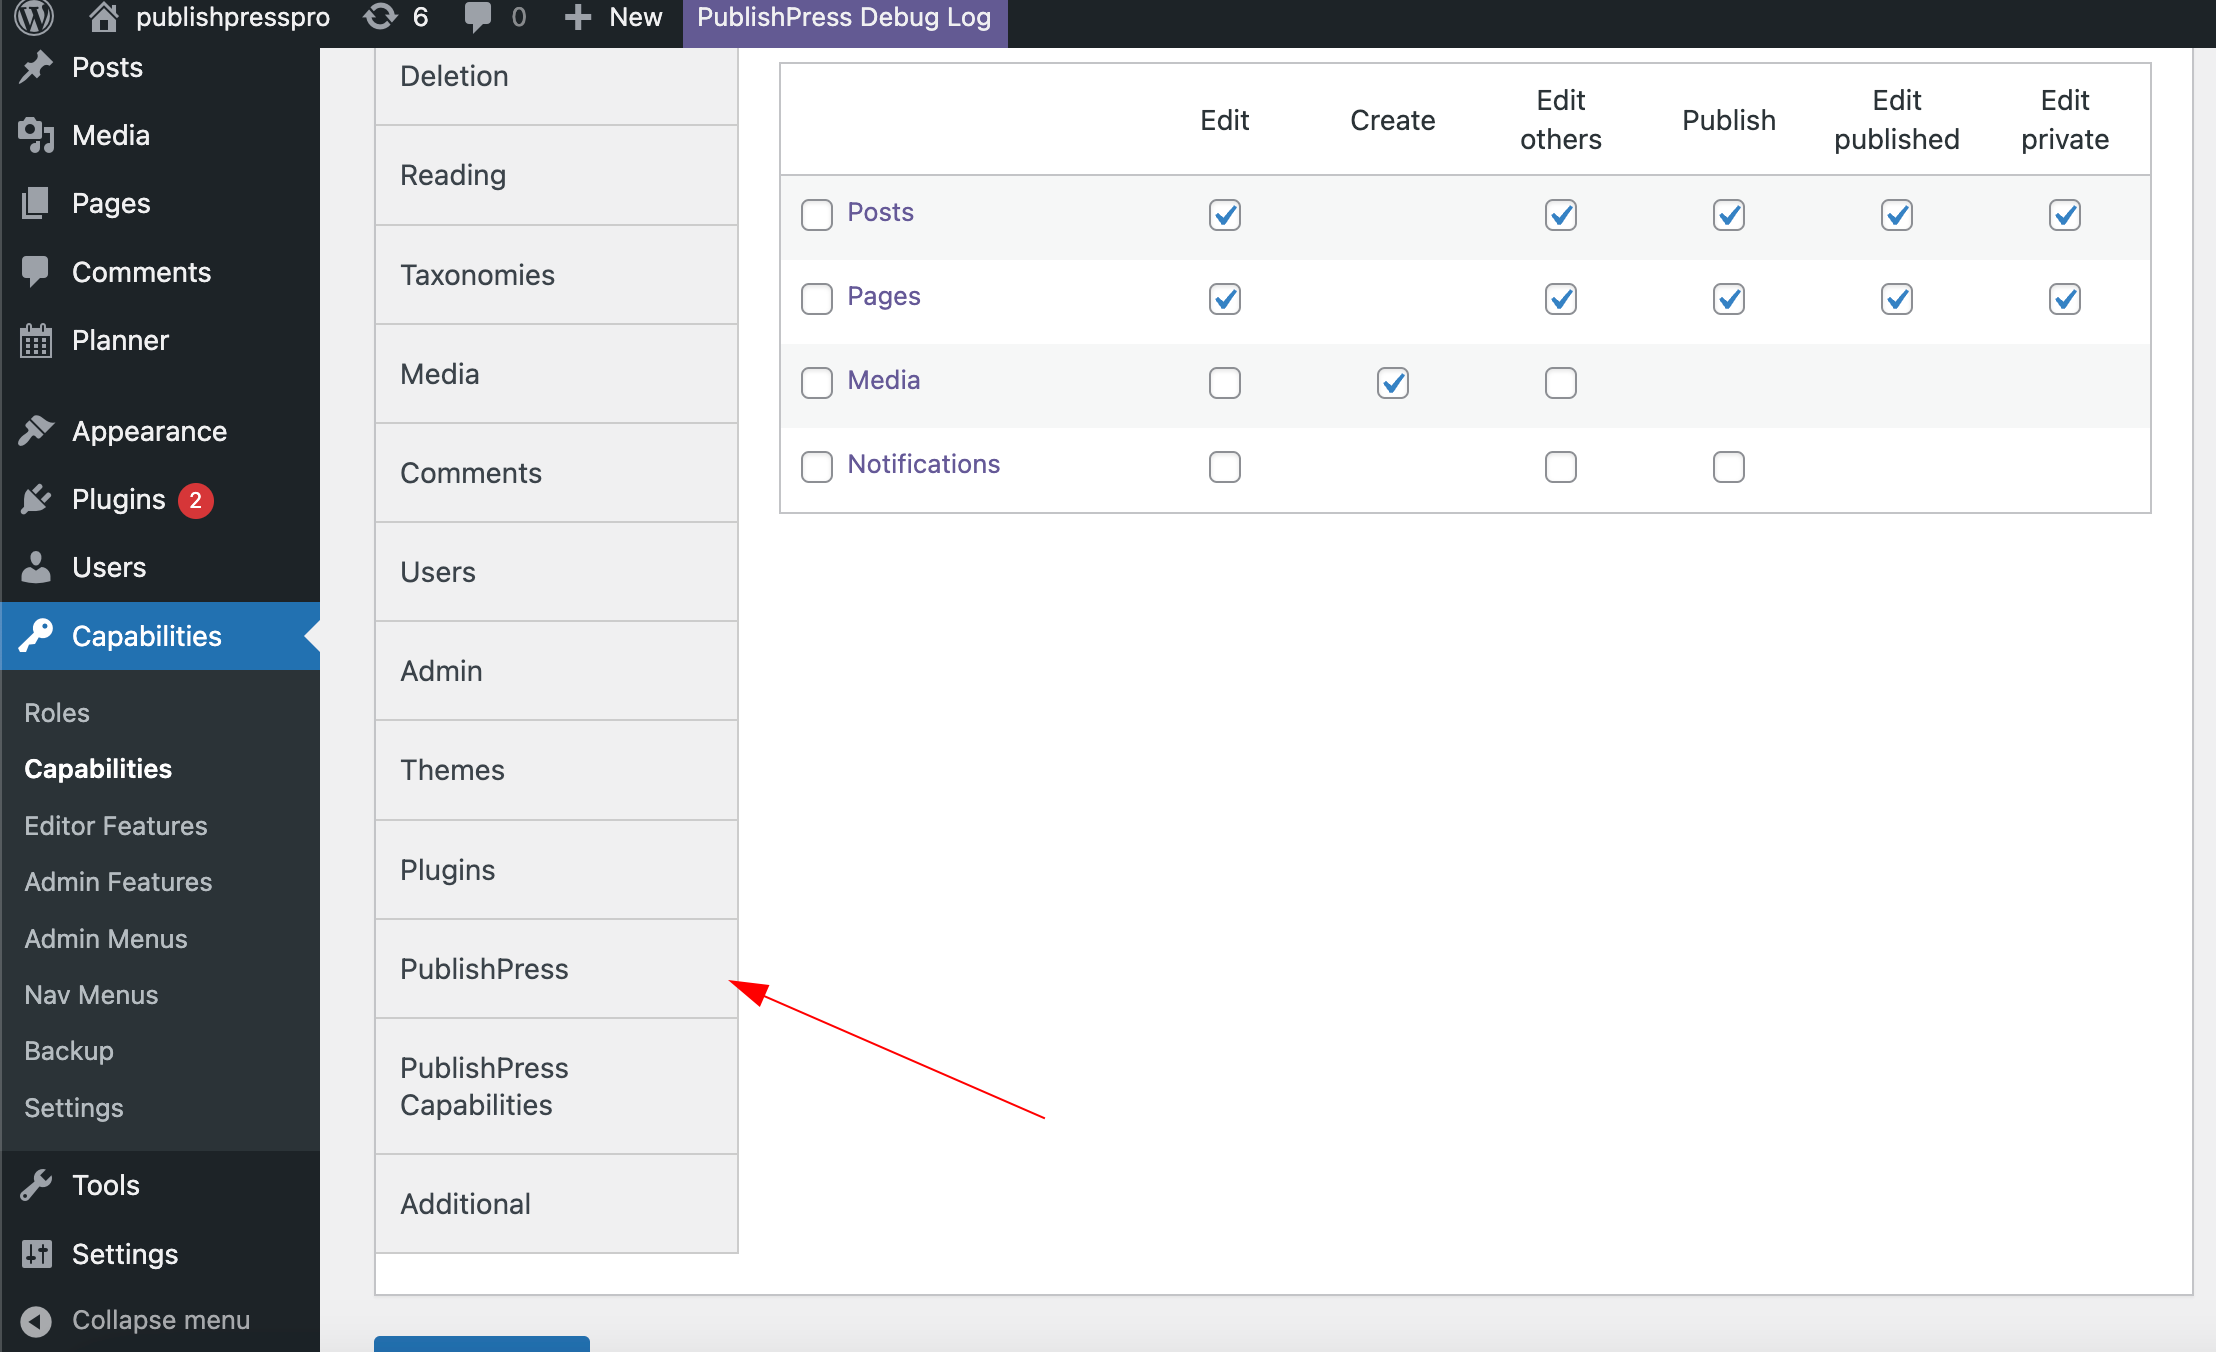
Task: Enable Publish capability for Notifications
Action: (x=1729, y=466)
